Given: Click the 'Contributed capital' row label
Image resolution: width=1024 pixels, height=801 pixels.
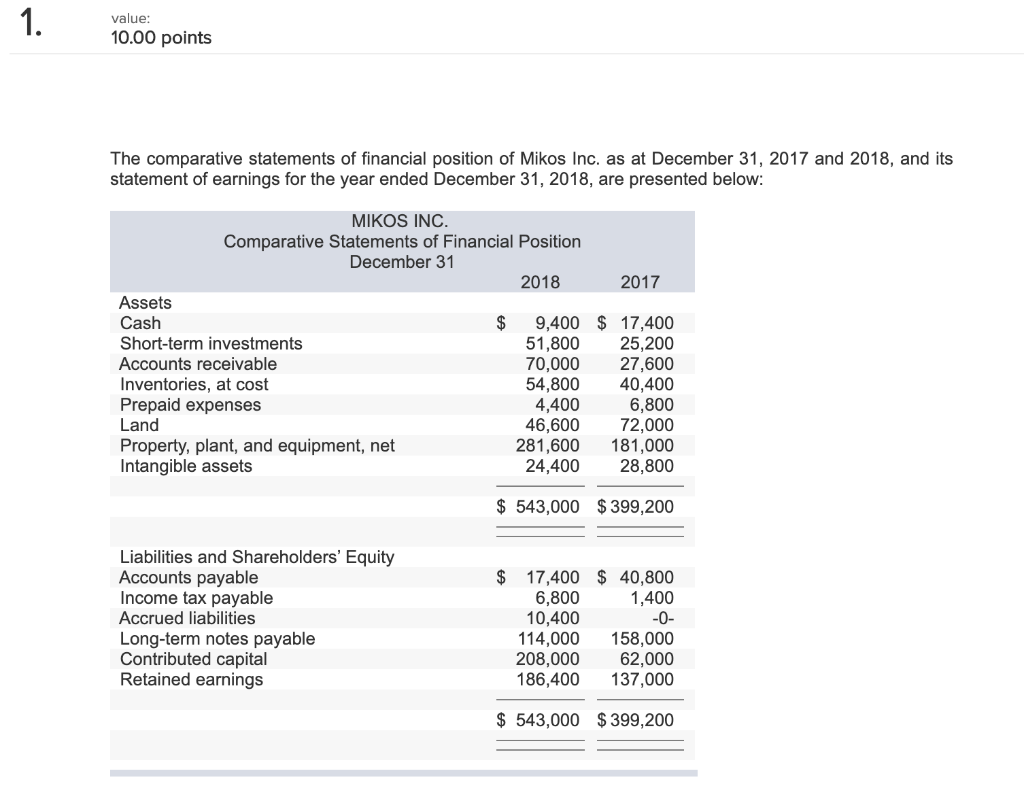Looking at the screenshot, I should point(193,659).
